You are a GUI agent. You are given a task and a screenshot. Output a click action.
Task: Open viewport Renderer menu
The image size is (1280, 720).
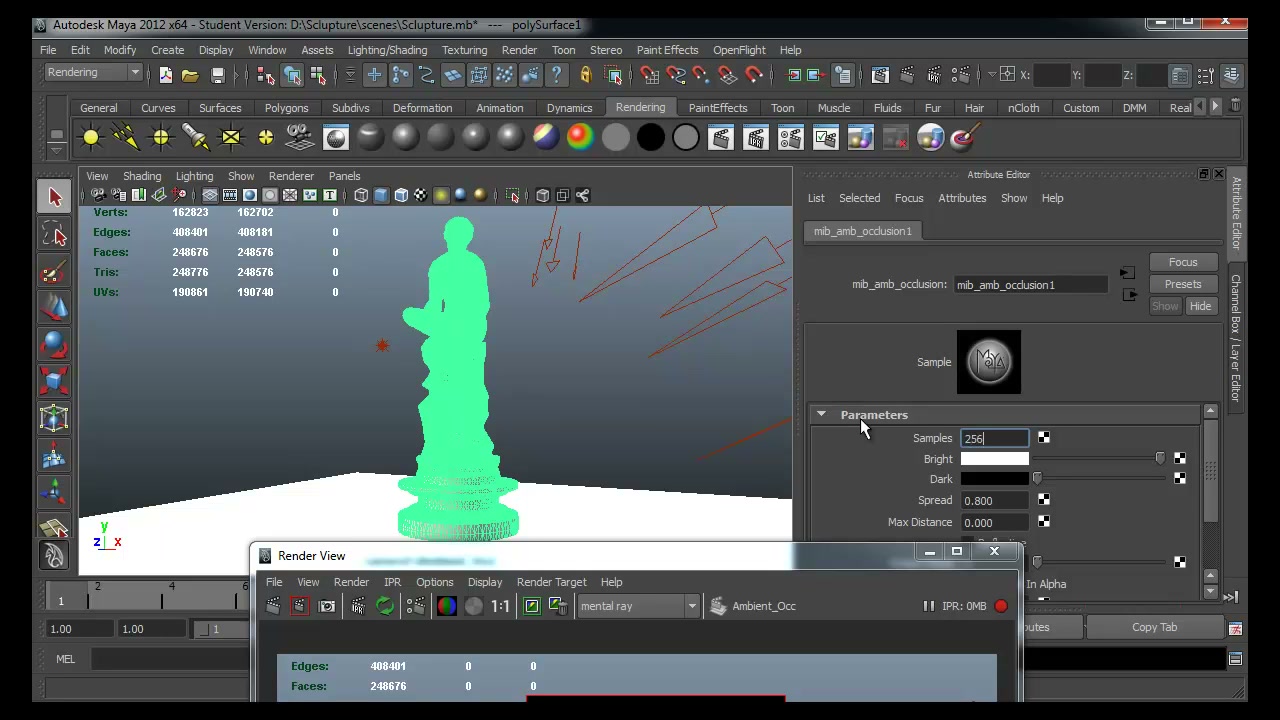291,176
